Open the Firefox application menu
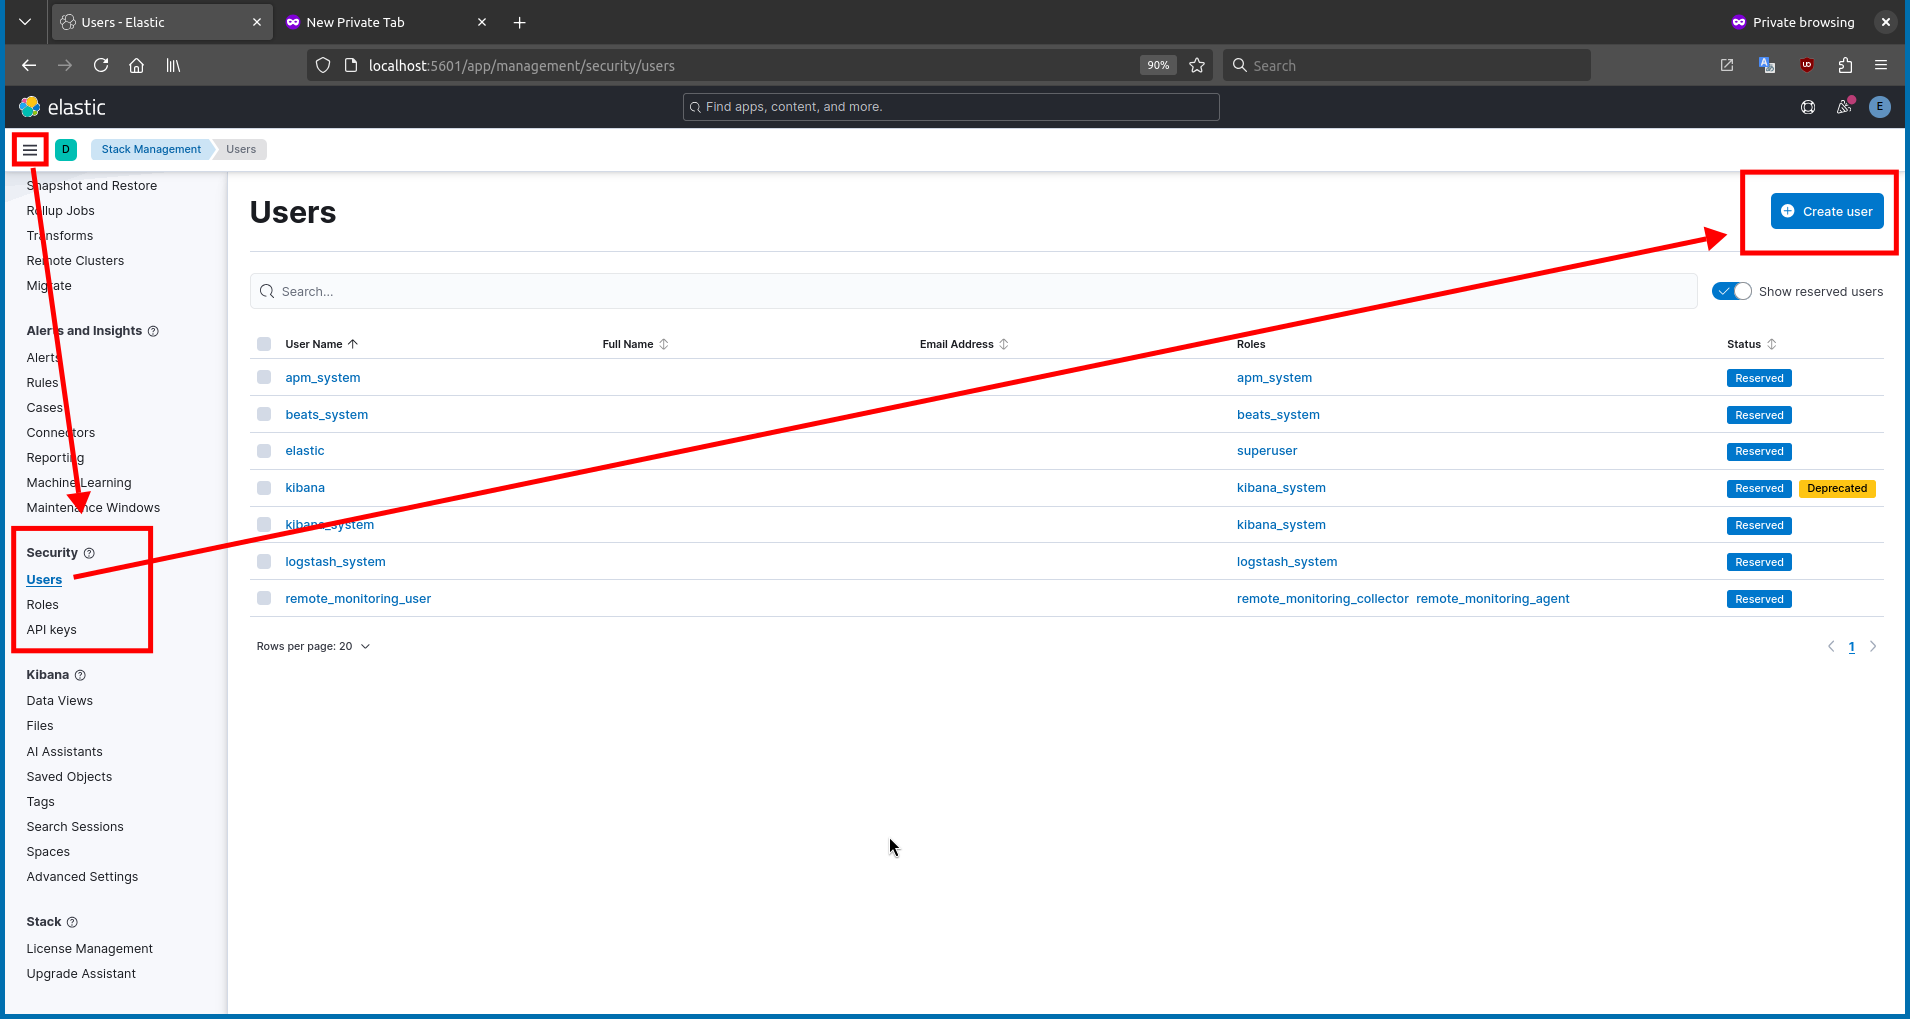The width and height of the screenshot is (1910, 1019). 1881,65
